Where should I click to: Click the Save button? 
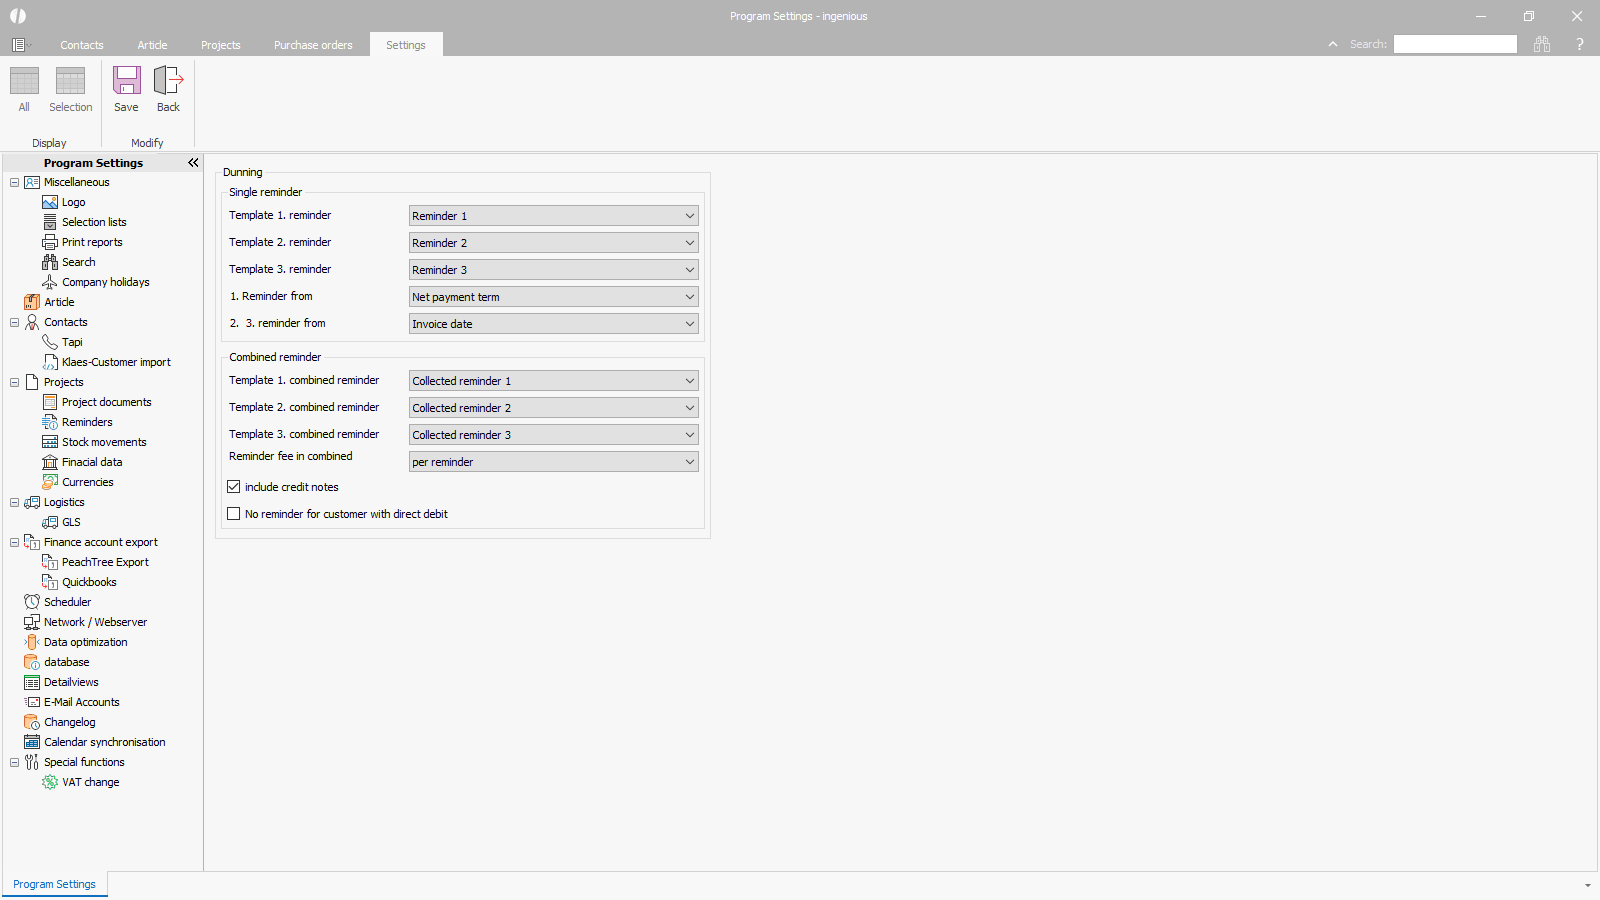pos(126,87)
